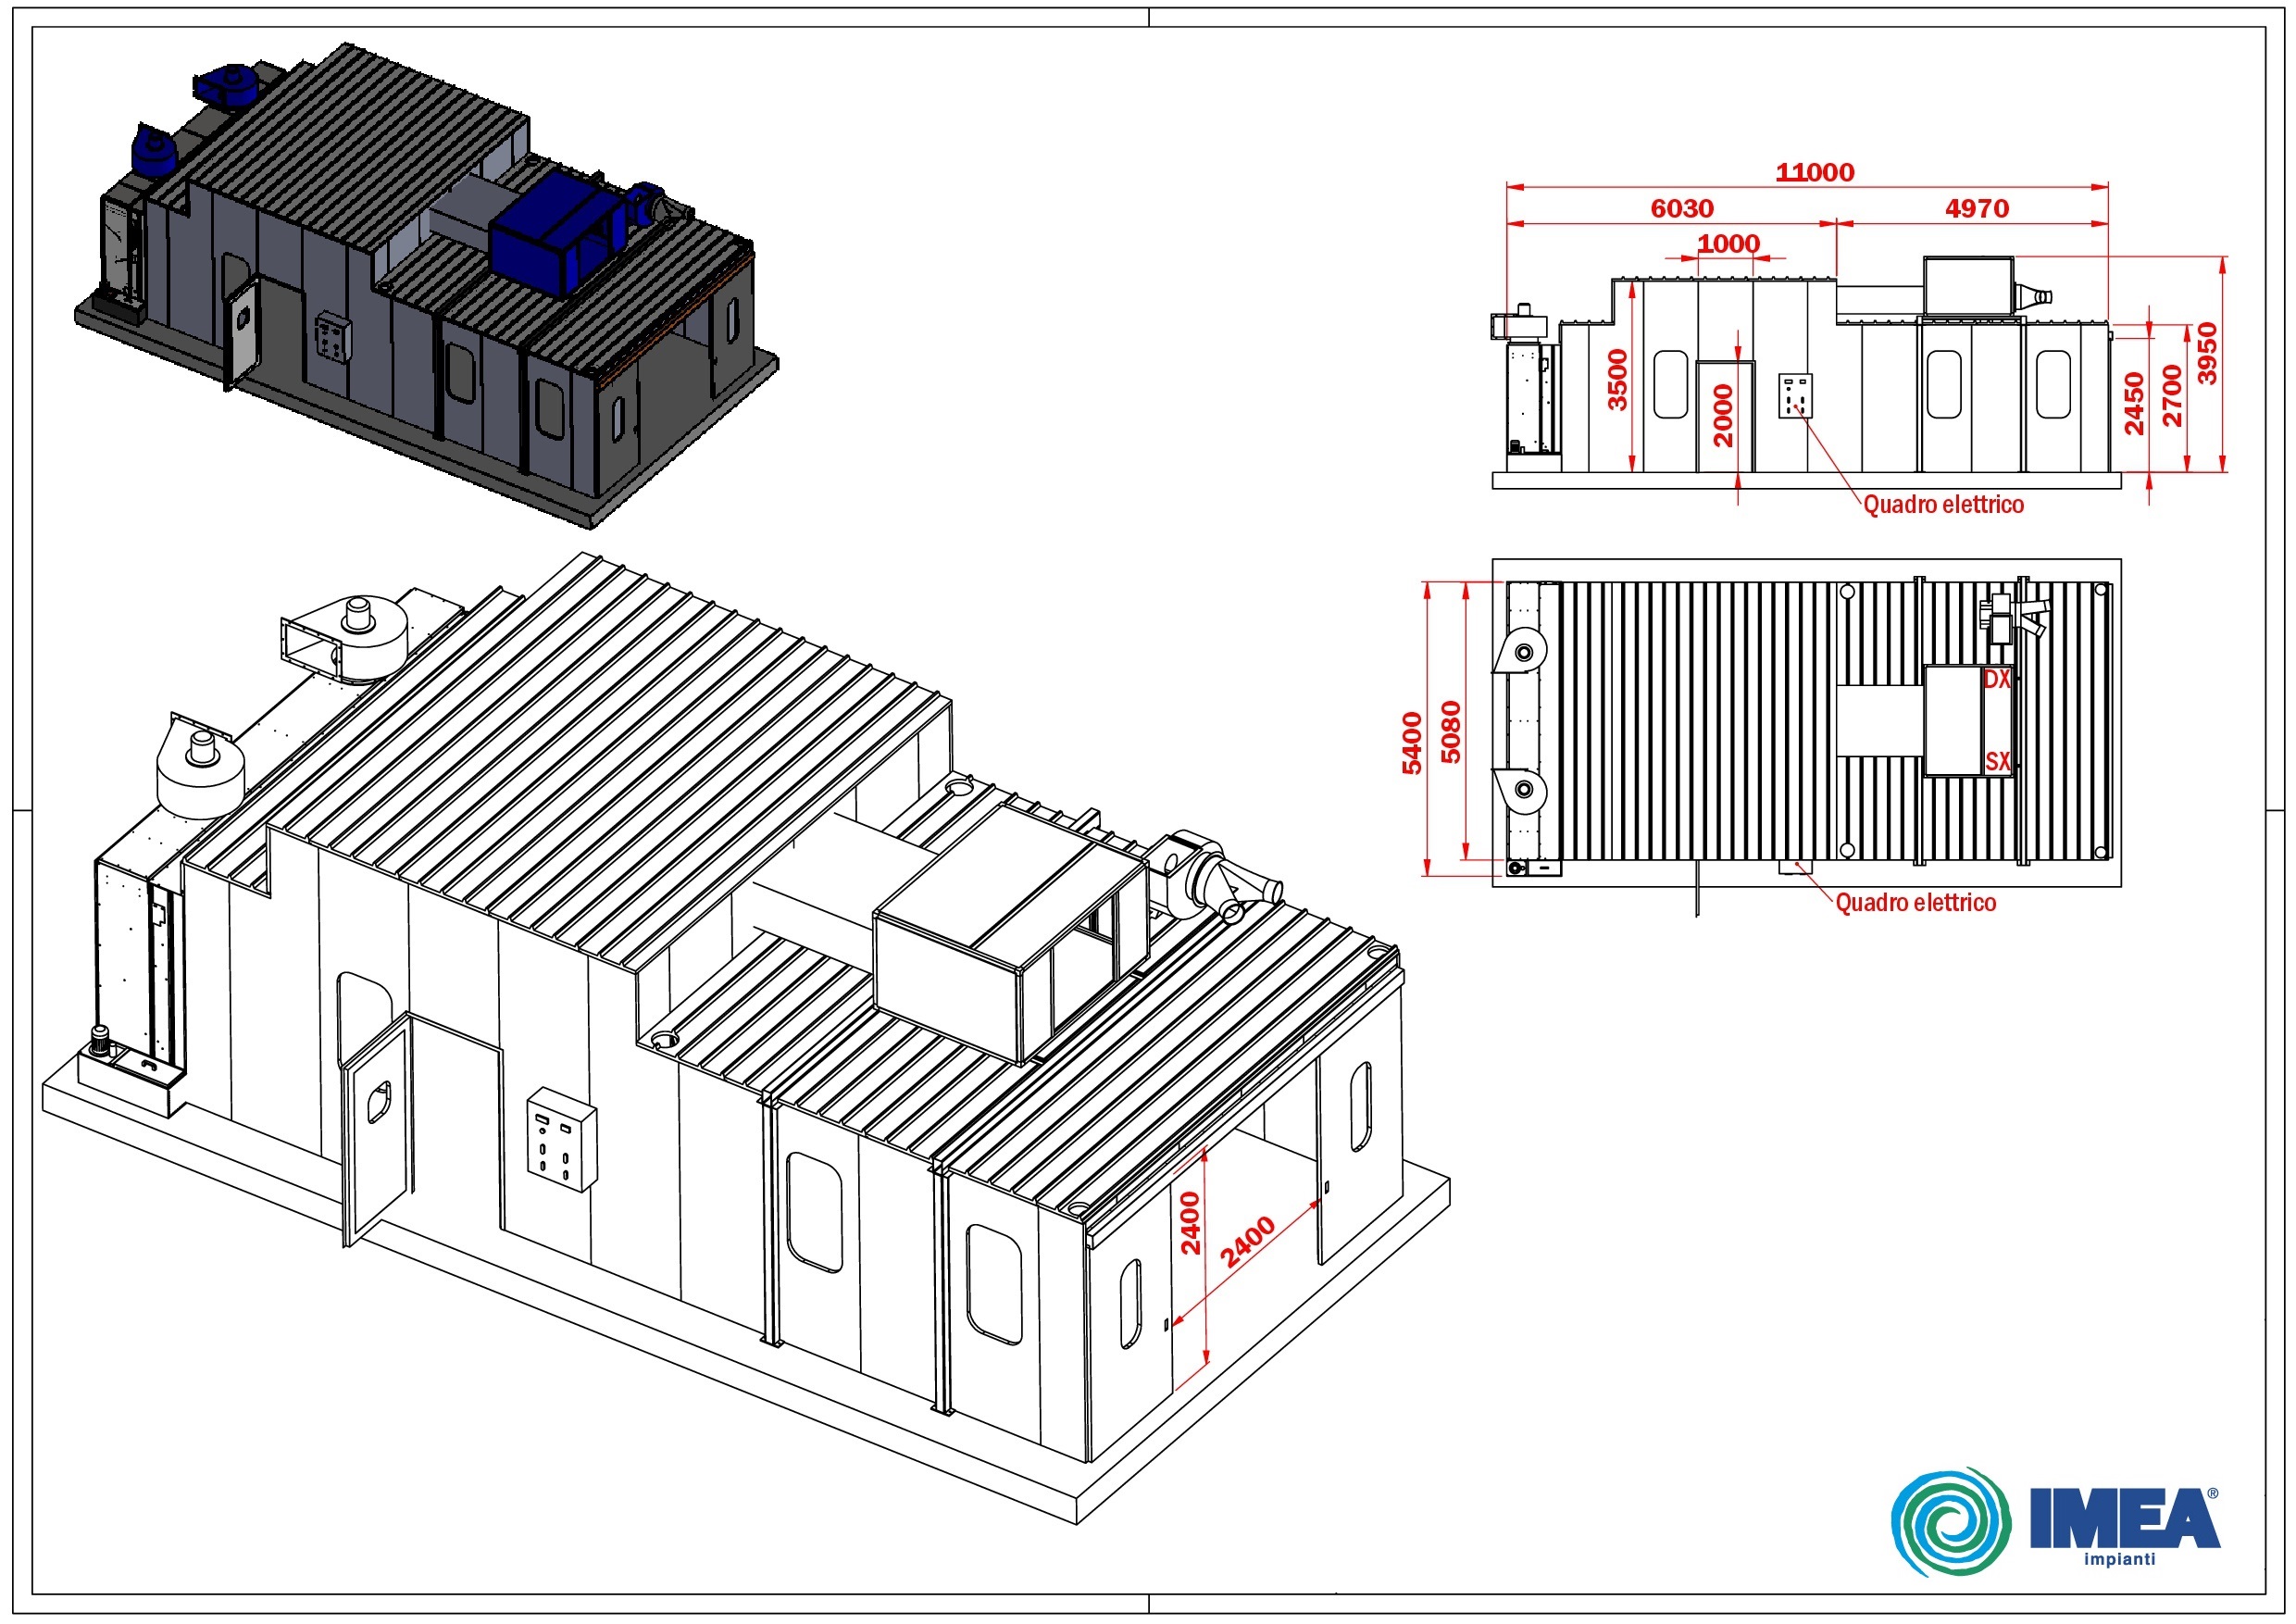Click the shaded color 3D render thumbnail

click(427, 285)
